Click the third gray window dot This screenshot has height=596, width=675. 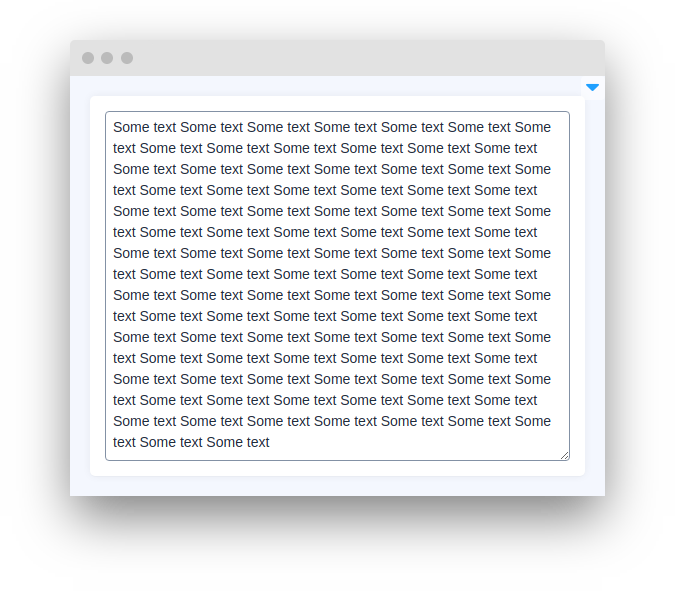(x=127, y=58)
